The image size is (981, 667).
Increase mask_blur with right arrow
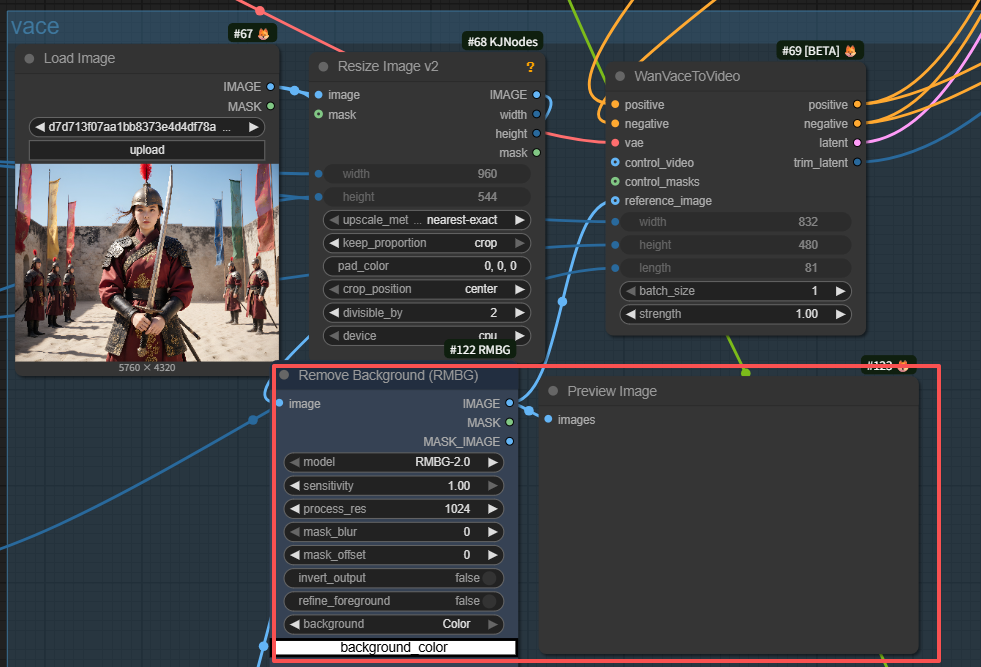[493, 532]
